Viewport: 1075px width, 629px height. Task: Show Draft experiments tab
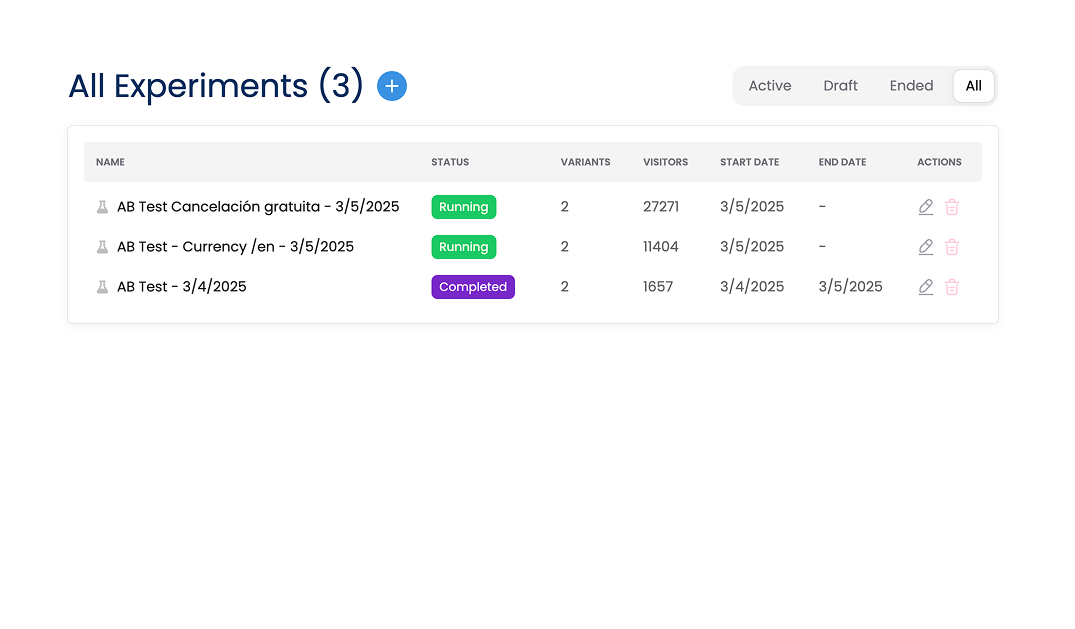point(840,86)
